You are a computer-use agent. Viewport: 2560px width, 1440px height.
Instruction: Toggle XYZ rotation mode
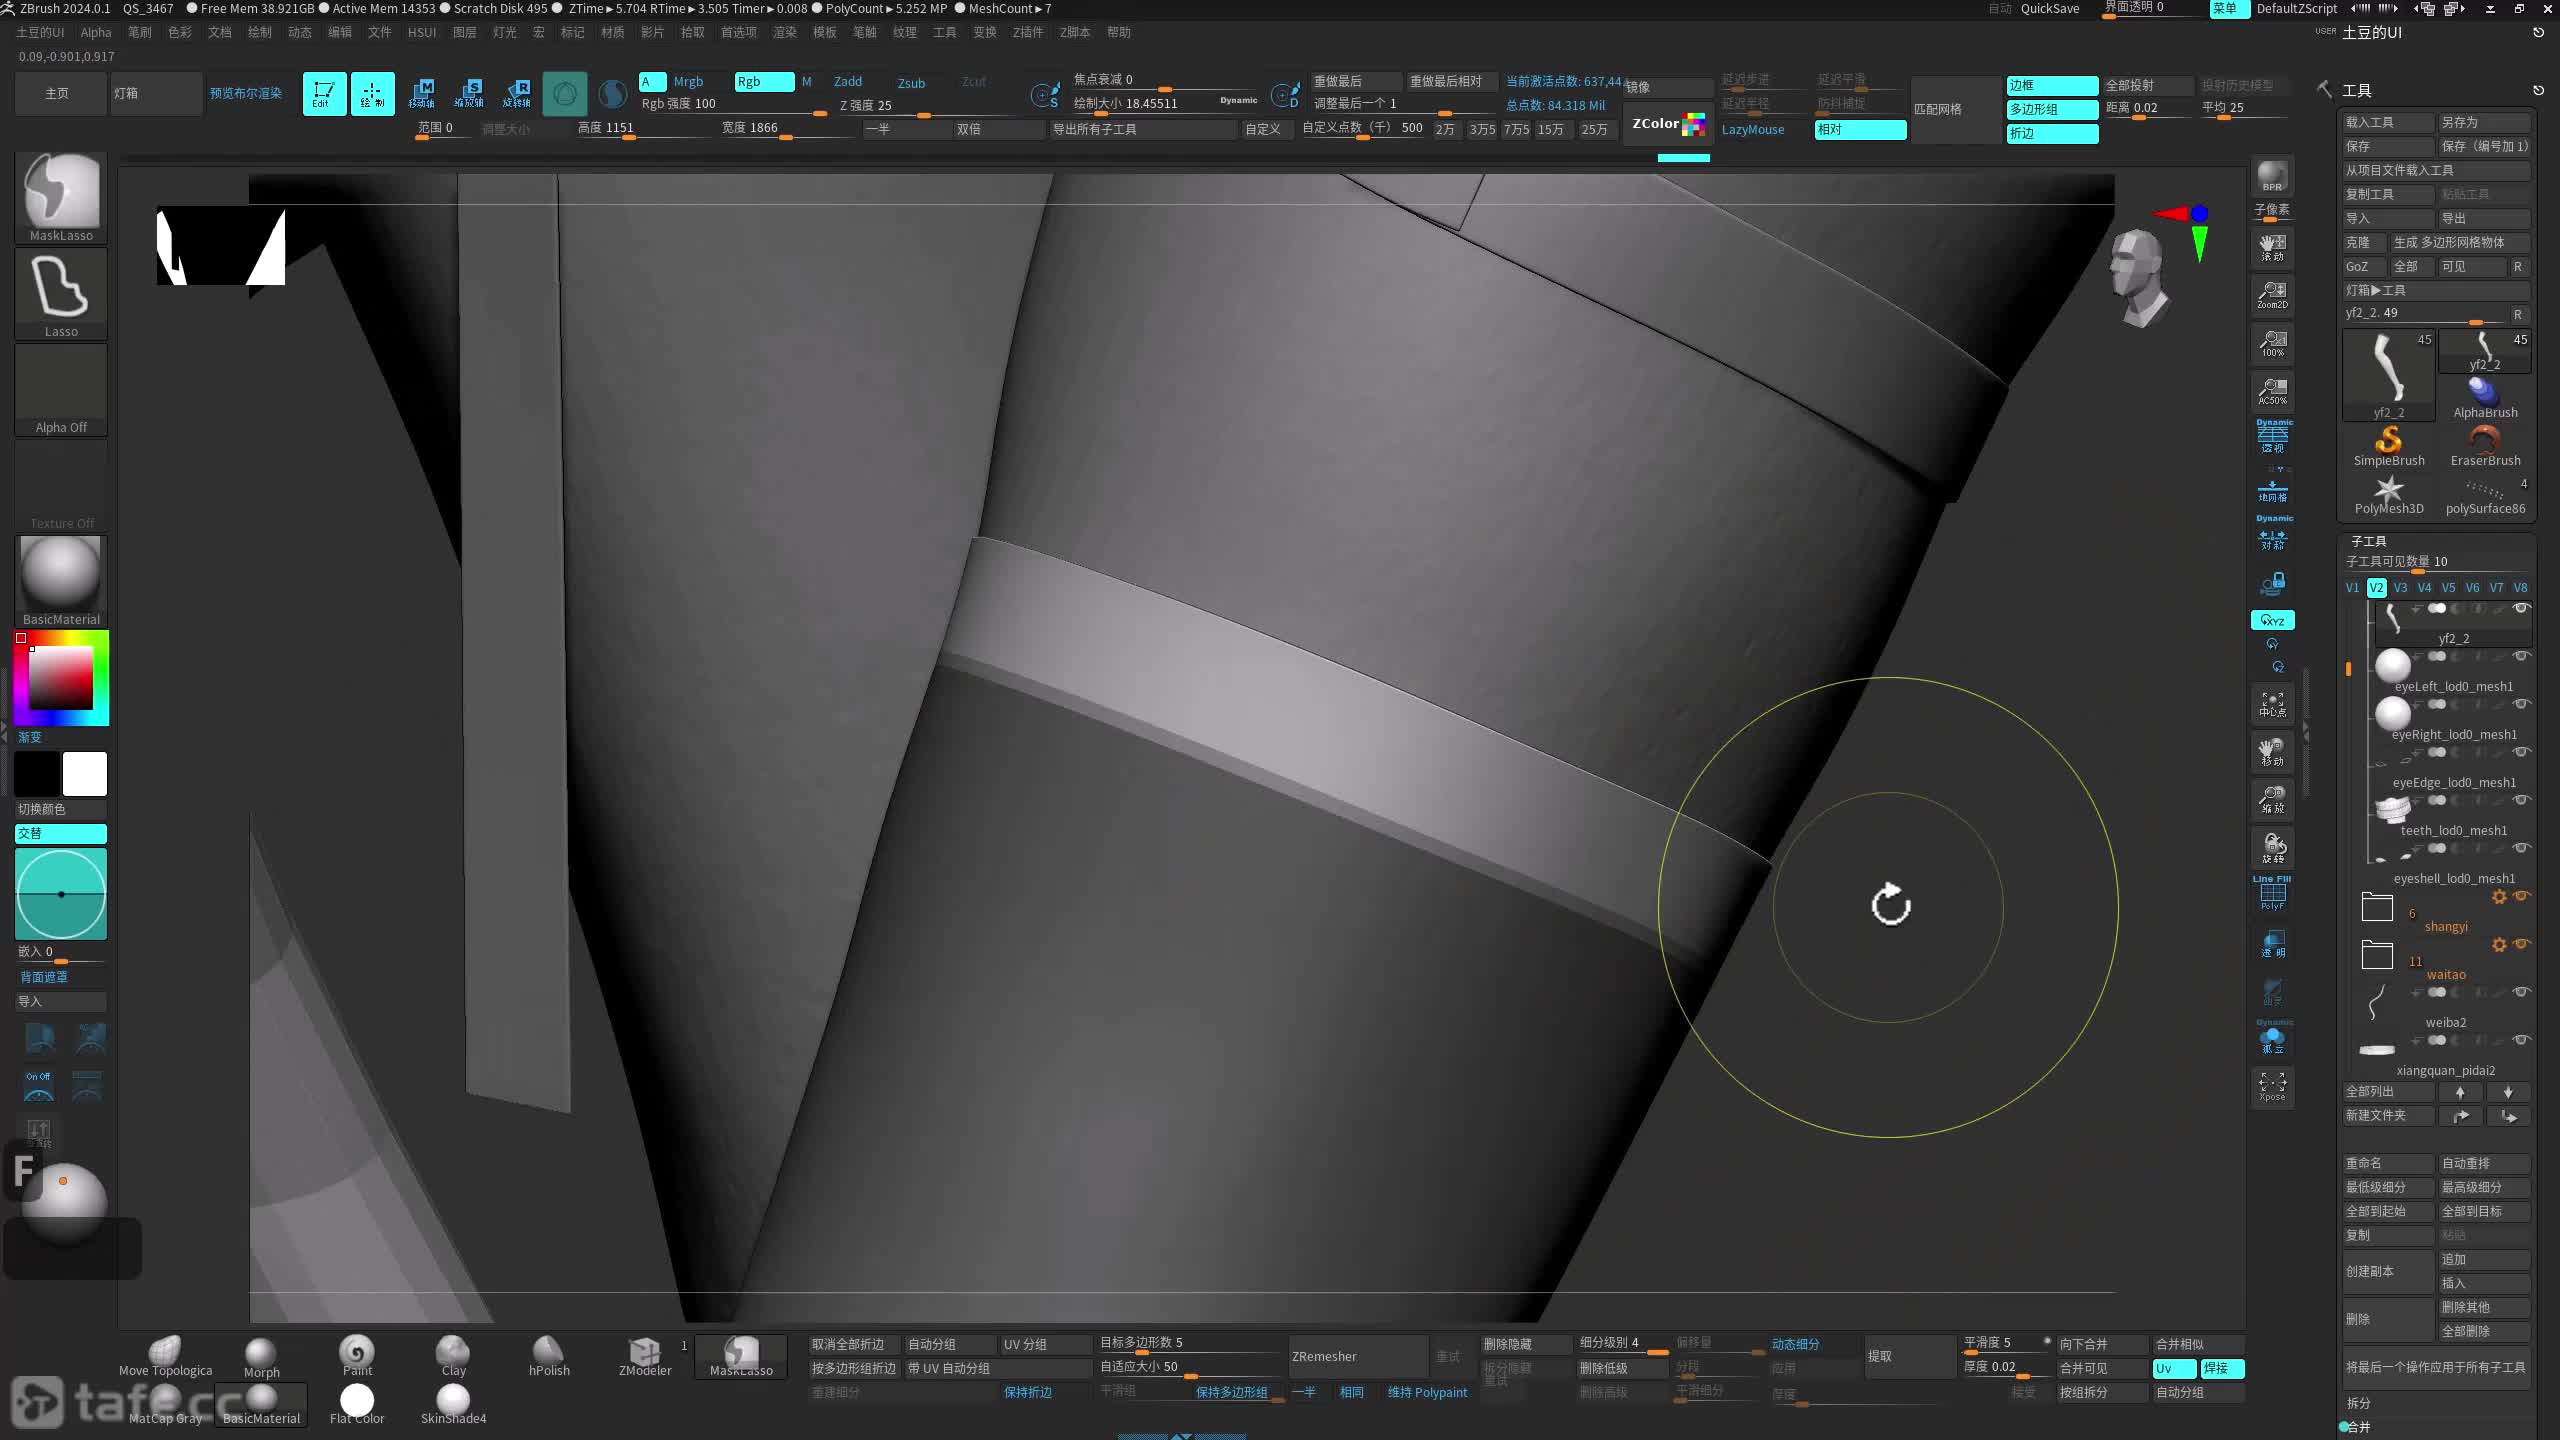pos(2272,620)
